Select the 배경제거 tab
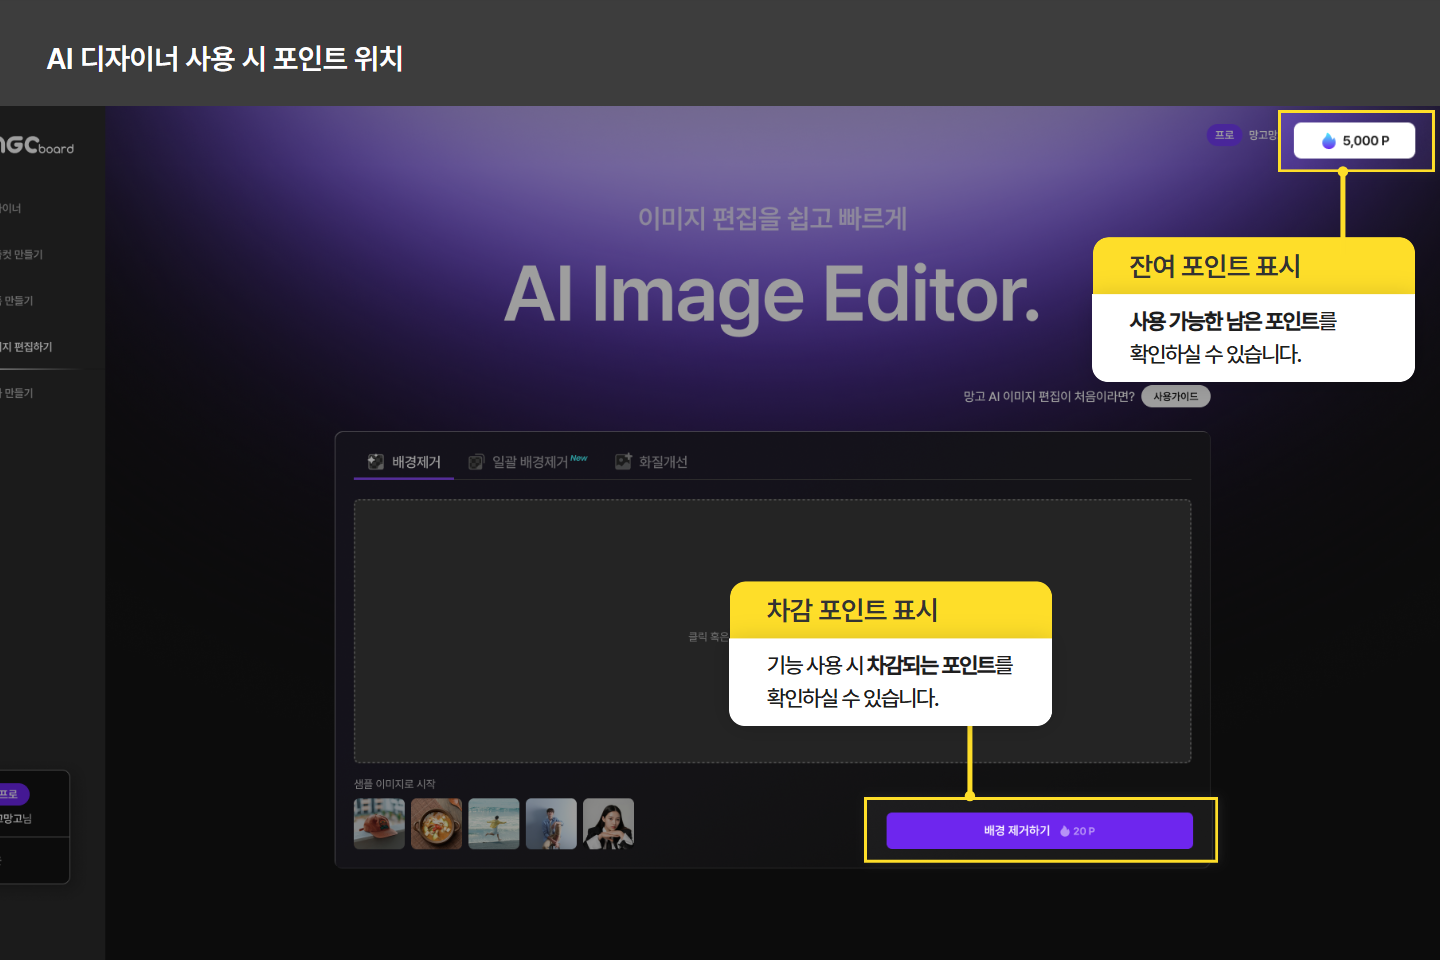 coord(404,462)
